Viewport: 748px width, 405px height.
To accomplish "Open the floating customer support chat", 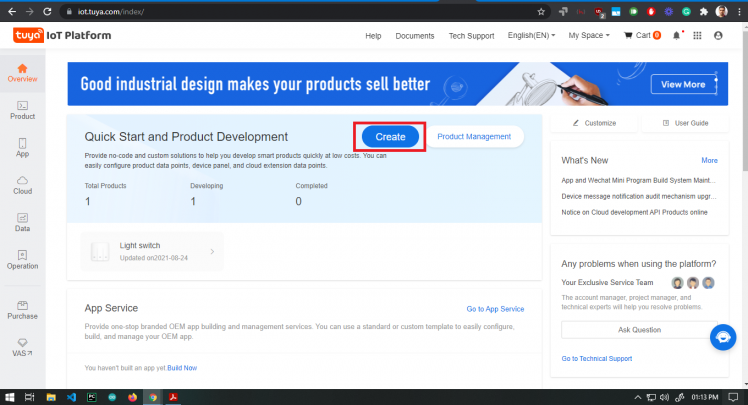I will (723, 337).
